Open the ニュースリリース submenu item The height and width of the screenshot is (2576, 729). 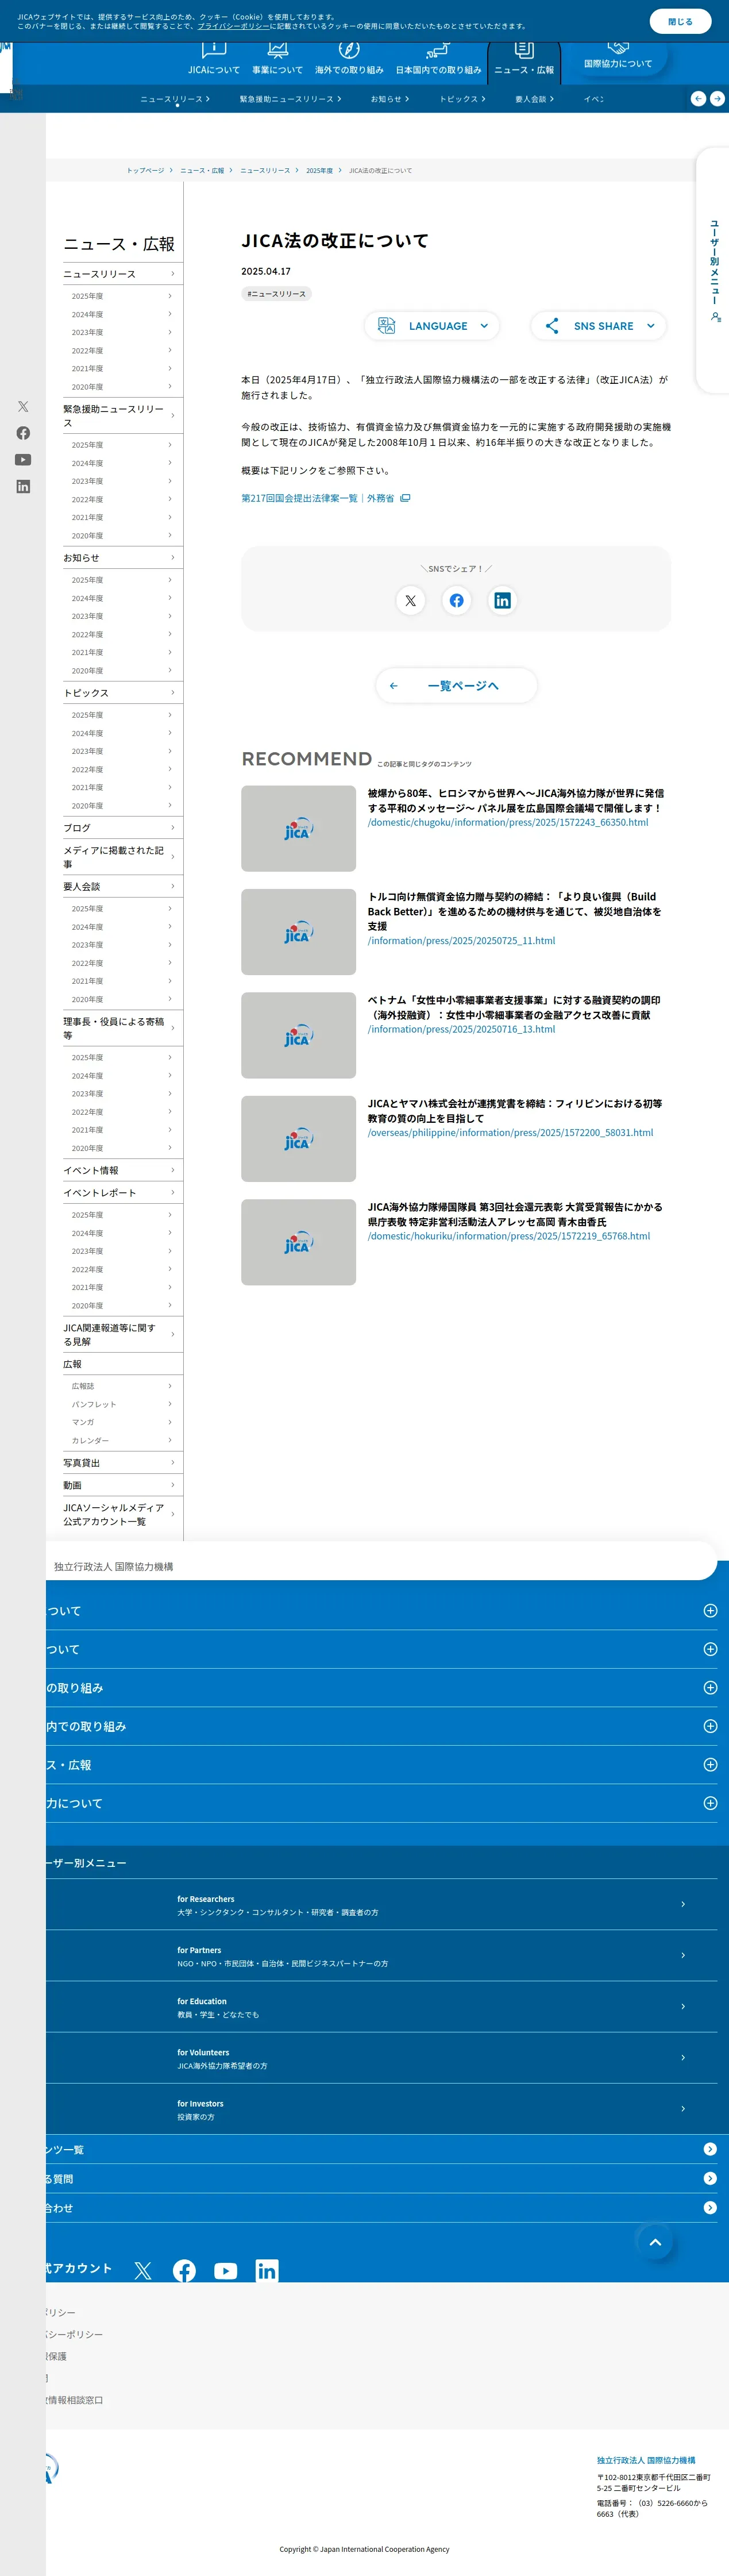point(175,99)
